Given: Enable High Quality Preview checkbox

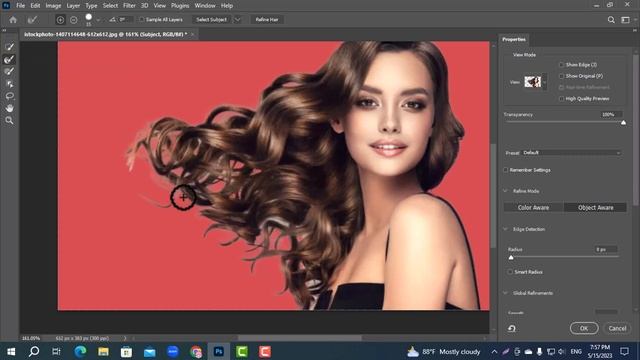Looking at the screenshot, I should coord(561,98).
